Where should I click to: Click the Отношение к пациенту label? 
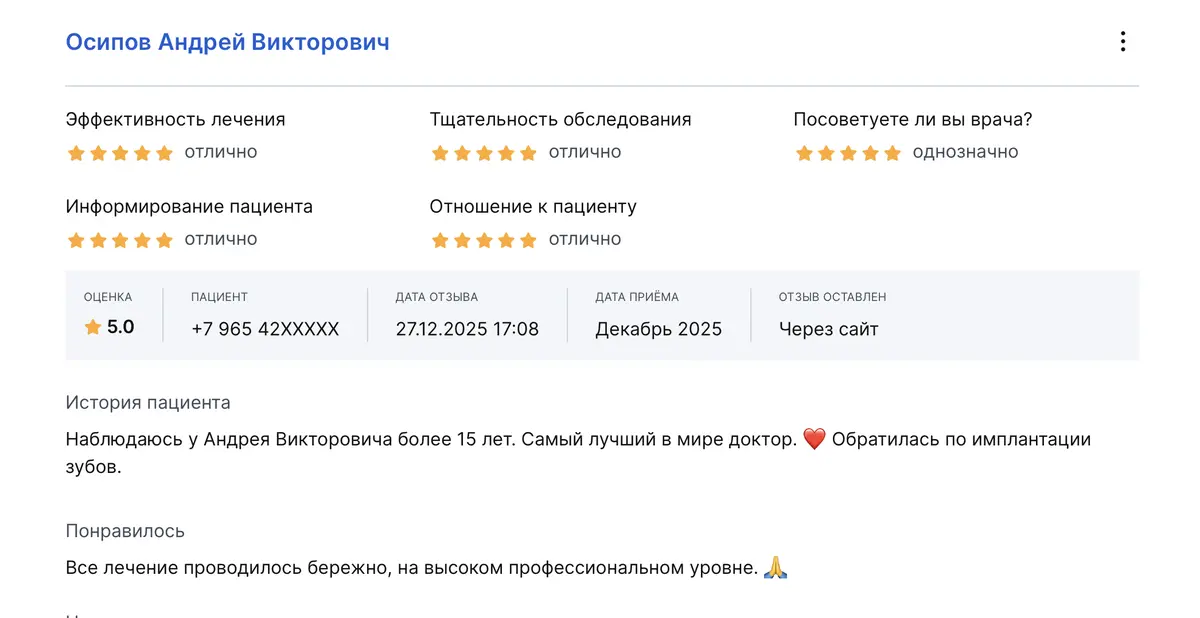pyautogui.click(x=533, y=207)
